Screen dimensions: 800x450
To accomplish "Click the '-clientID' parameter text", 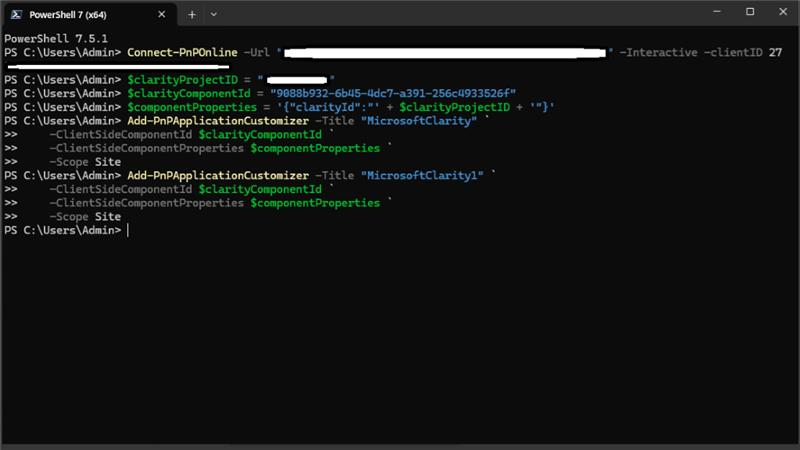I will pos(733,53).
